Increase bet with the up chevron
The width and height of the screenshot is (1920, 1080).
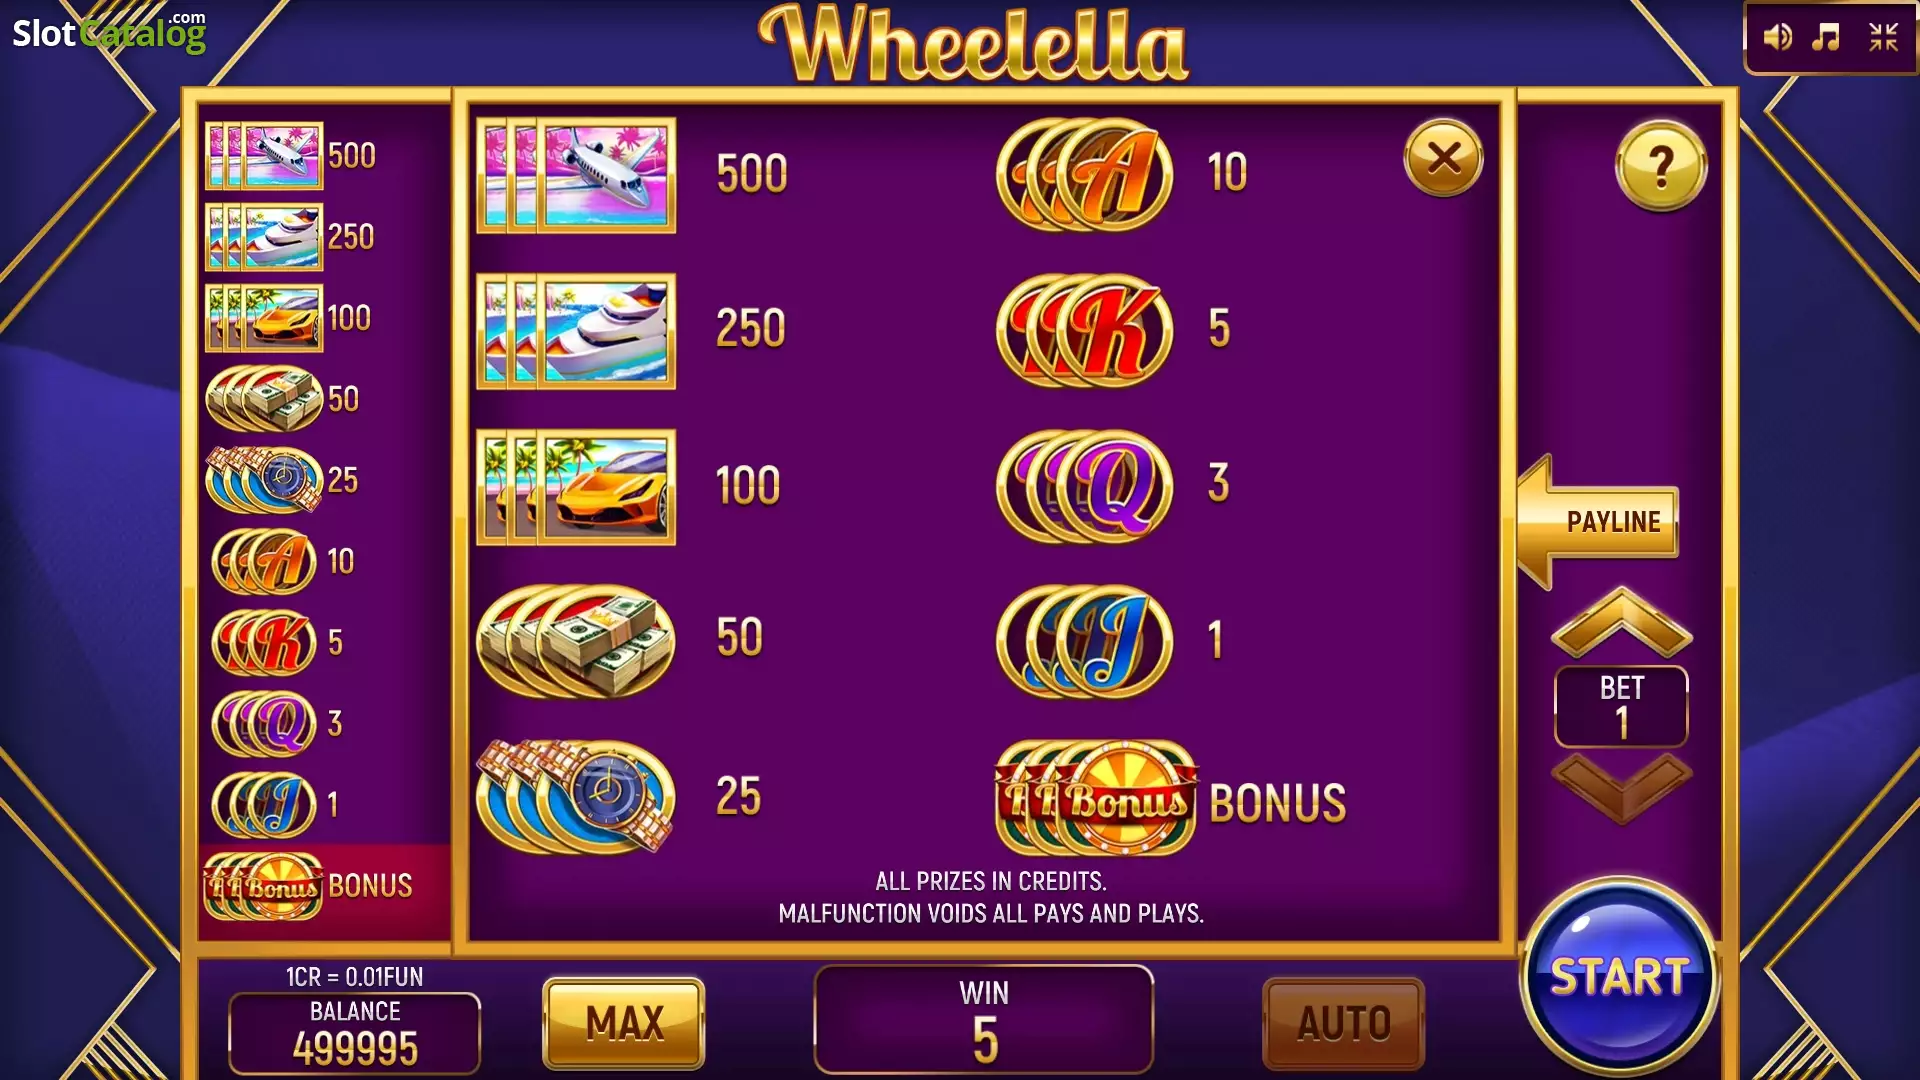point(1621,622)
